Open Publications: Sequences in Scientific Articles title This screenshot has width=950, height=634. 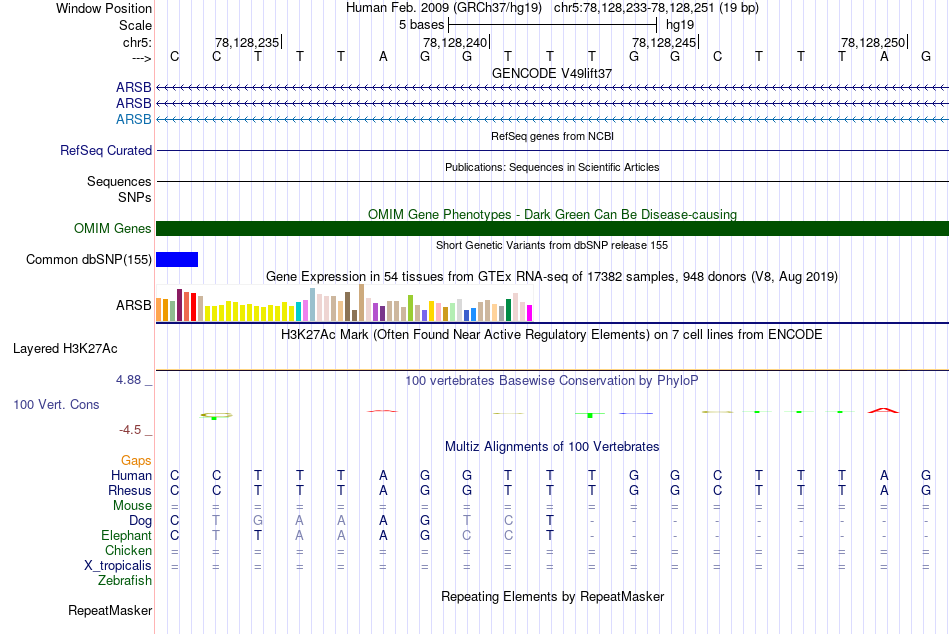coord(552,167)
